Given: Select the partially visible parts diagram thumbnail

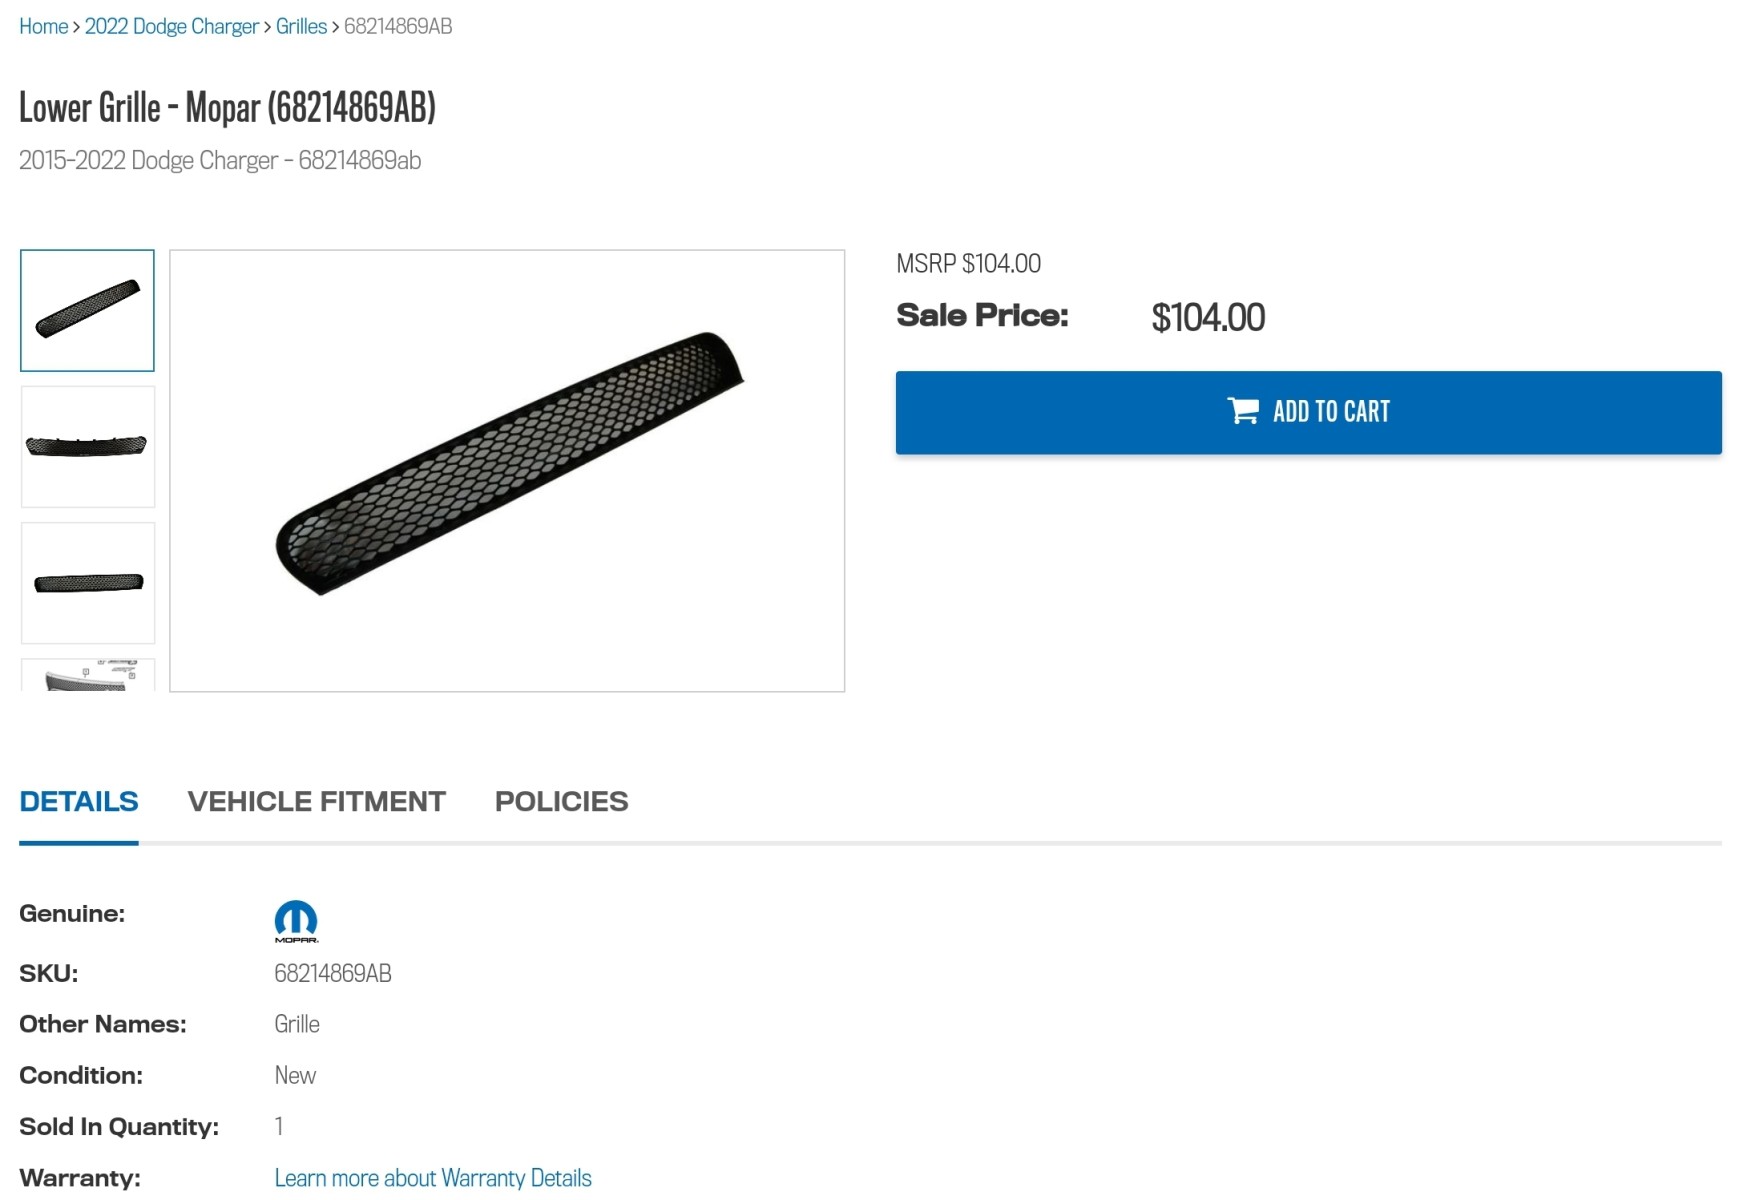Looking at the screenshot, I should (x=88, y=675).
